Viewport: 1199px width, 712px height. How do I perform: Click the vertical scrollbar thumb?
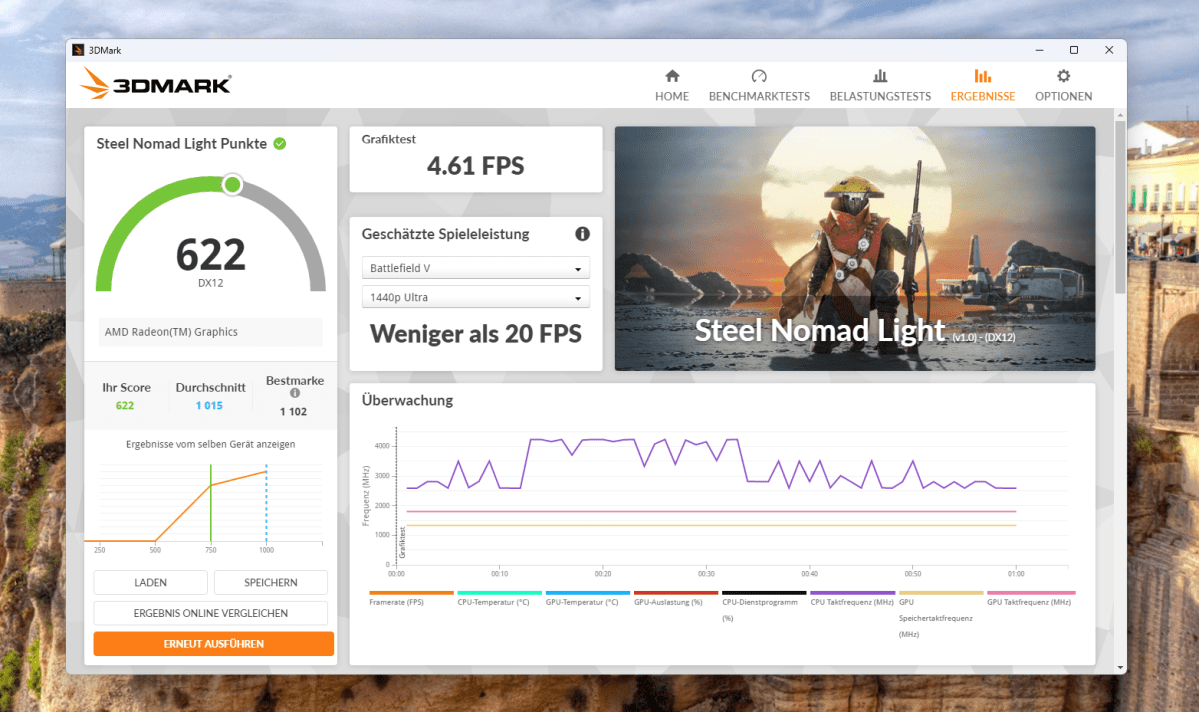coord(1120,206)
